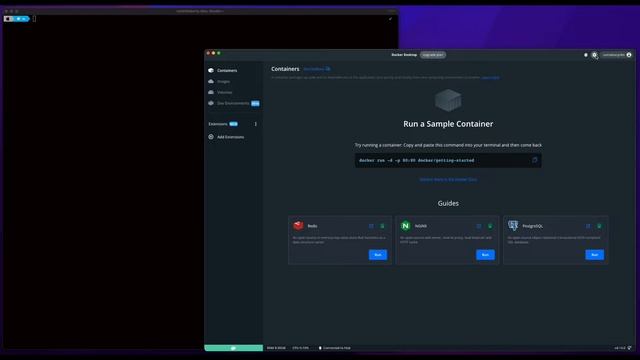
Task: Click the Containers sidebar icon
Action: (x=211, y=71)
